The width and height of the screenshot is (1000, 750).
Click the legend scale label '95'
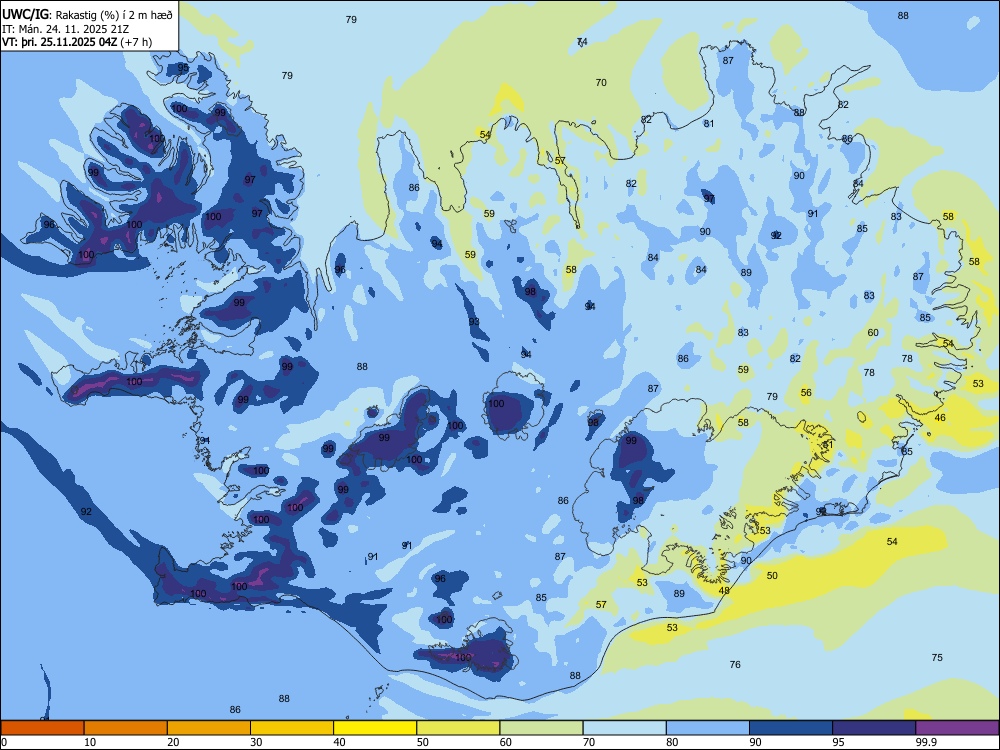pyautogui.click(x=838, y=742)
